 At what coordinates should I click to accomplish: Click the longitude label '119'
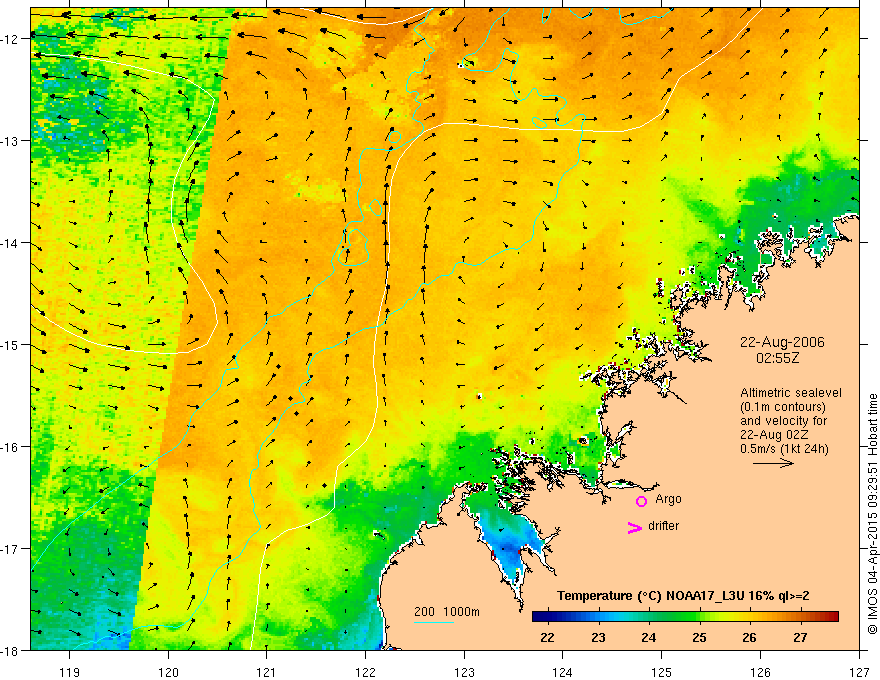click(70, 672)
